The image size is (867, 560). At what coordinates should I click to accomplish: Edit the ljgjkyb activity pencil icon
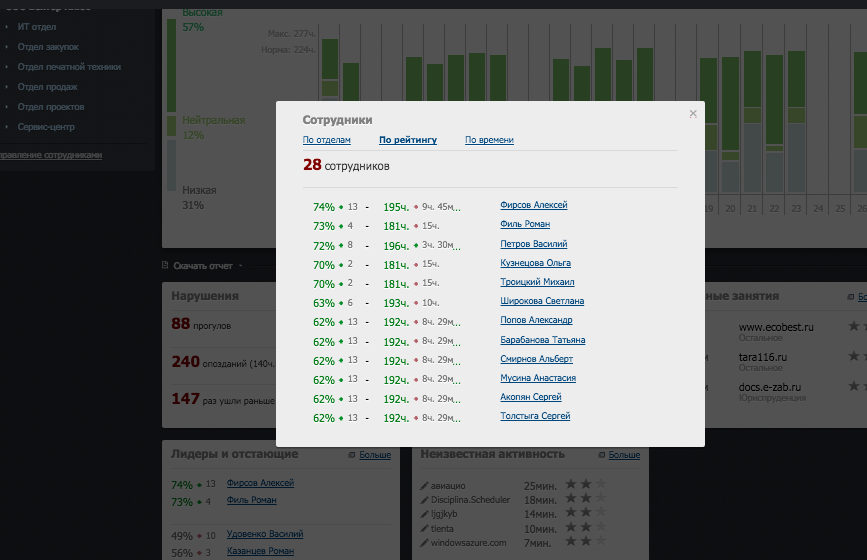click(424, 514)
